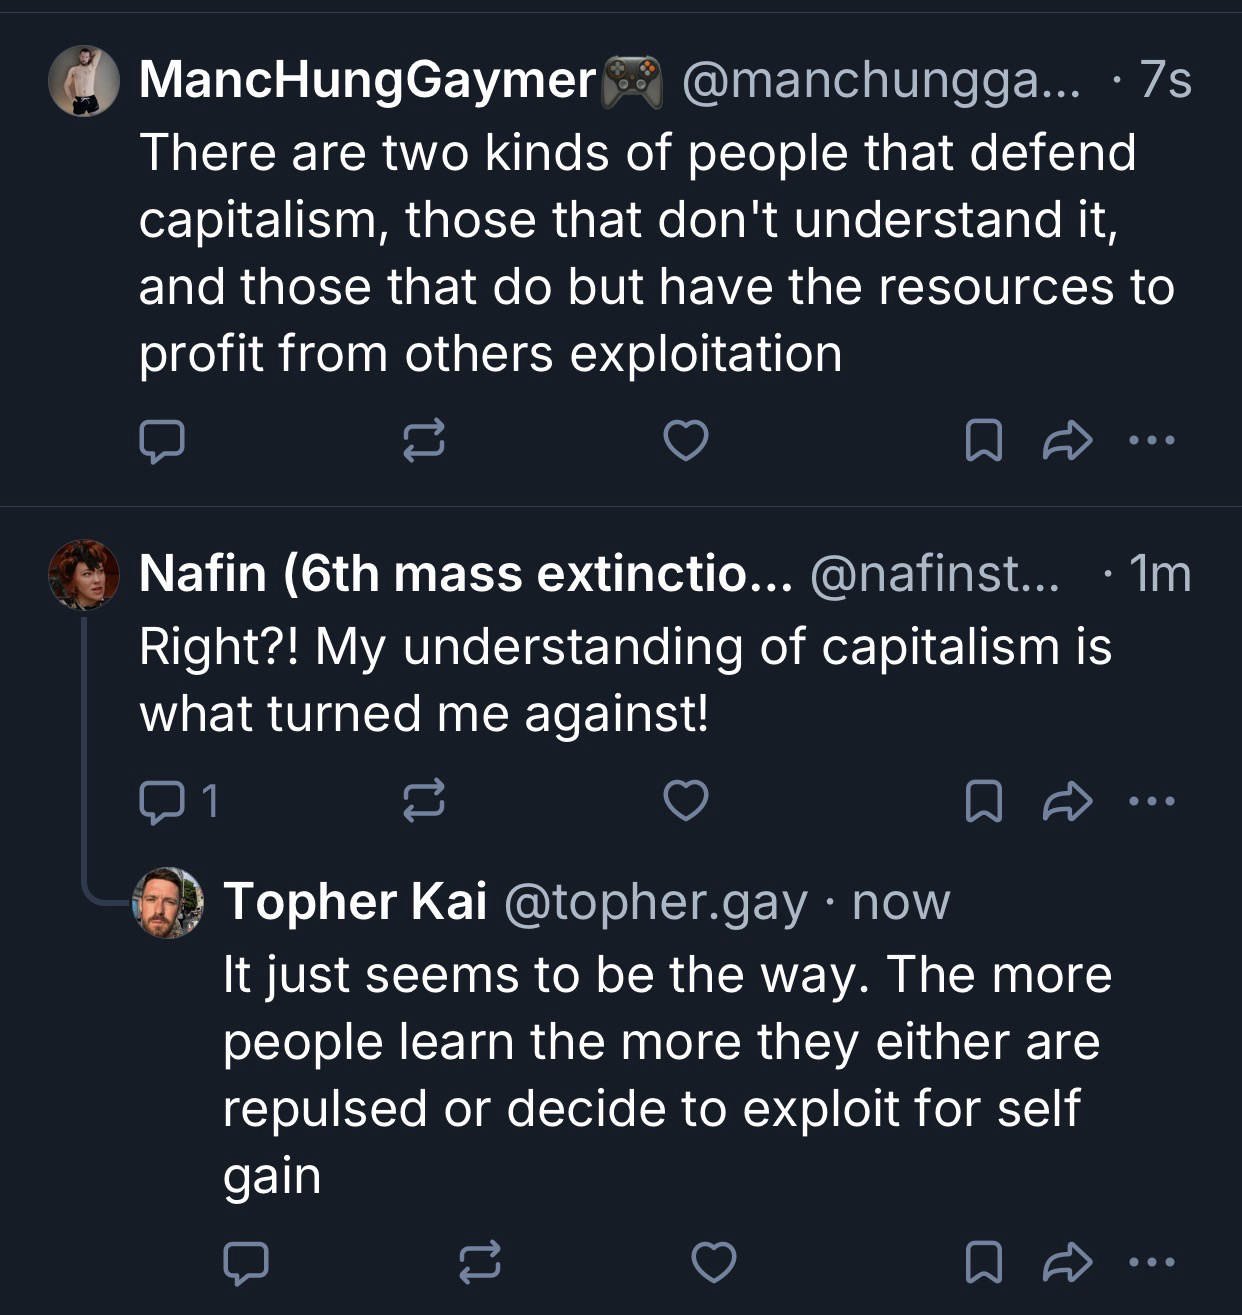
Task: Open Topher Kai's profile name link
Action: click(x=355, y=902)
